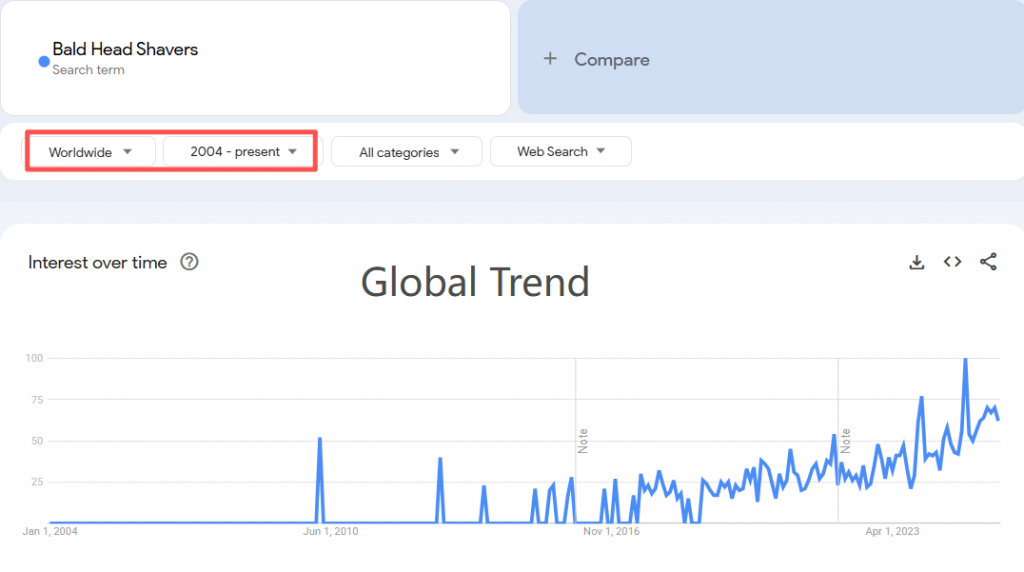Click the Apr 1, 2023 axis label
Image resolution: width=1024 pixels, height=572 pixels.
(x=892, y=532)
